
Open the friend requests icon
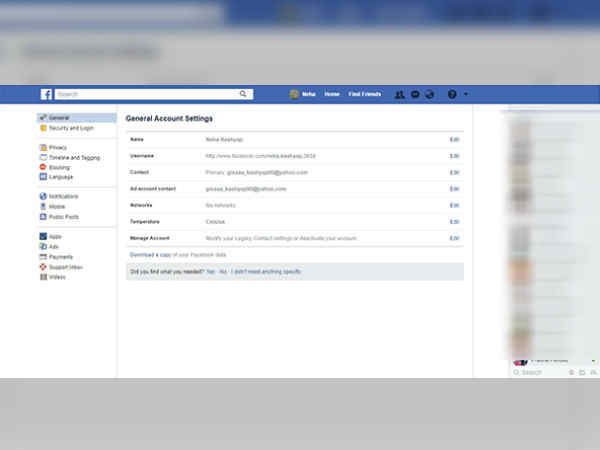tap(399, 94)
